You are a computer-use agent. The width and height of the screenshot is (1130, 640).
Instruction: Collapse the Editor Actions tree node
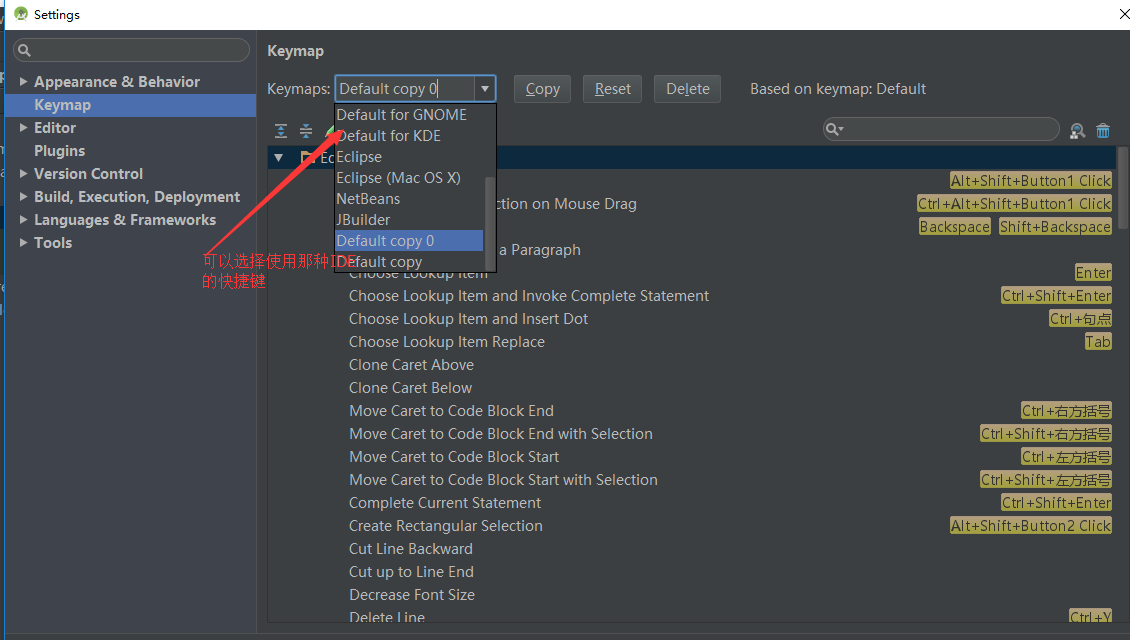(x=280, y=157)
